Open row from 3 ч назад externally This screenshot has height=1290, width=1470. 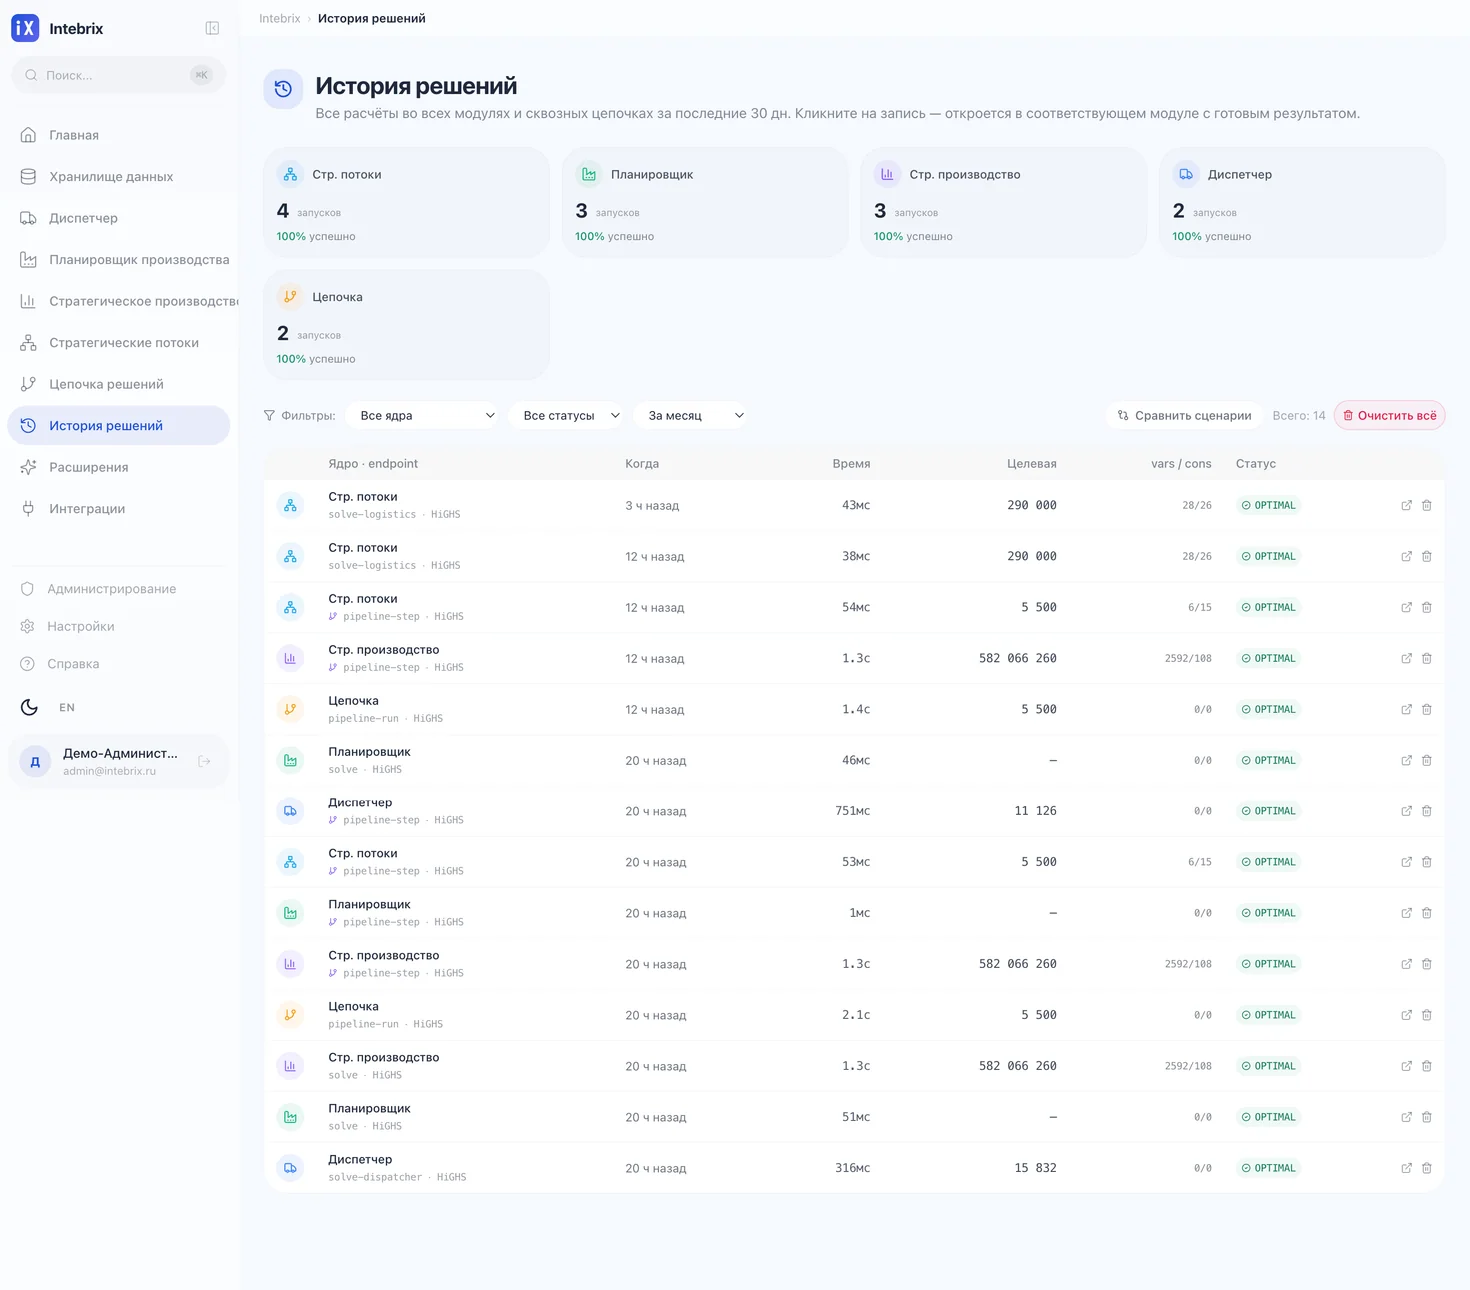1406,506
